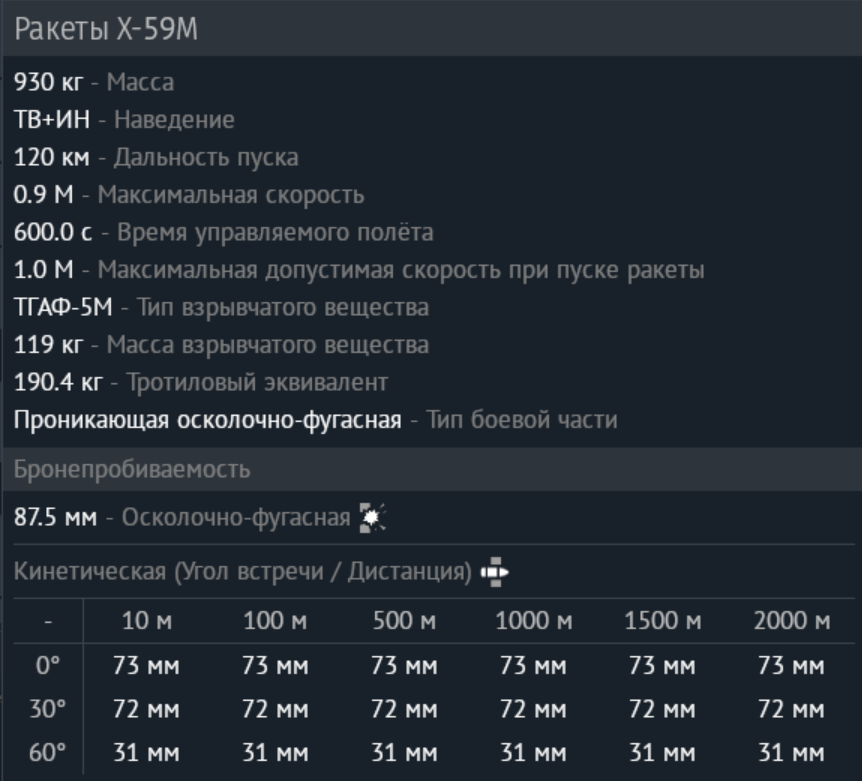This screenshot has height=781, width=862.
Task: Select the title Ракеты Х-59М
Action: (106, 29)
